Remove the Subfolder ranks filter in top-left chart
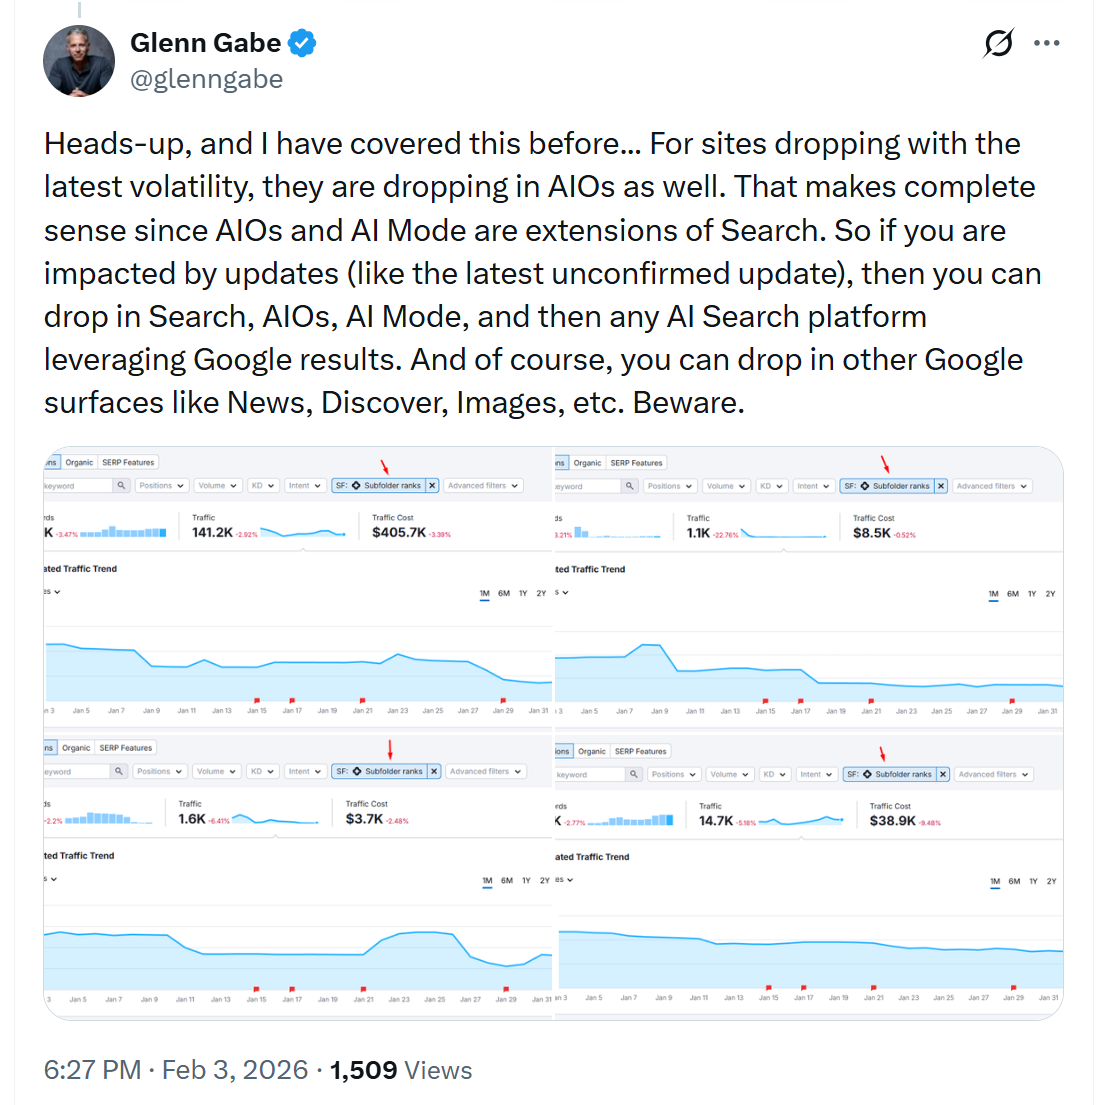1102x1105 pixels. point(432,486)
